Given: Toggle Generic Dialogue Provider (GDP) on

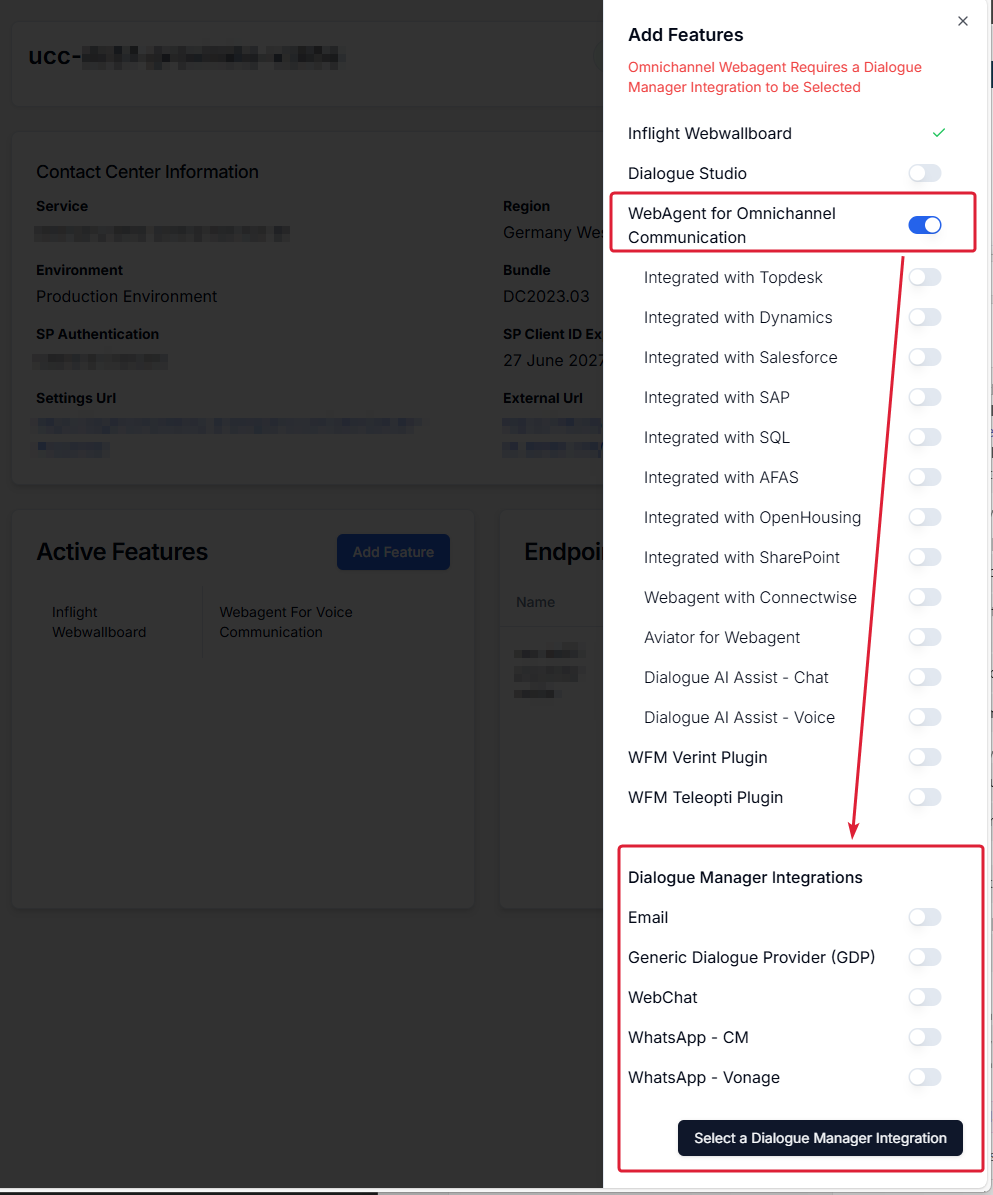Looking at the screenshot, I should click(924, 957).
